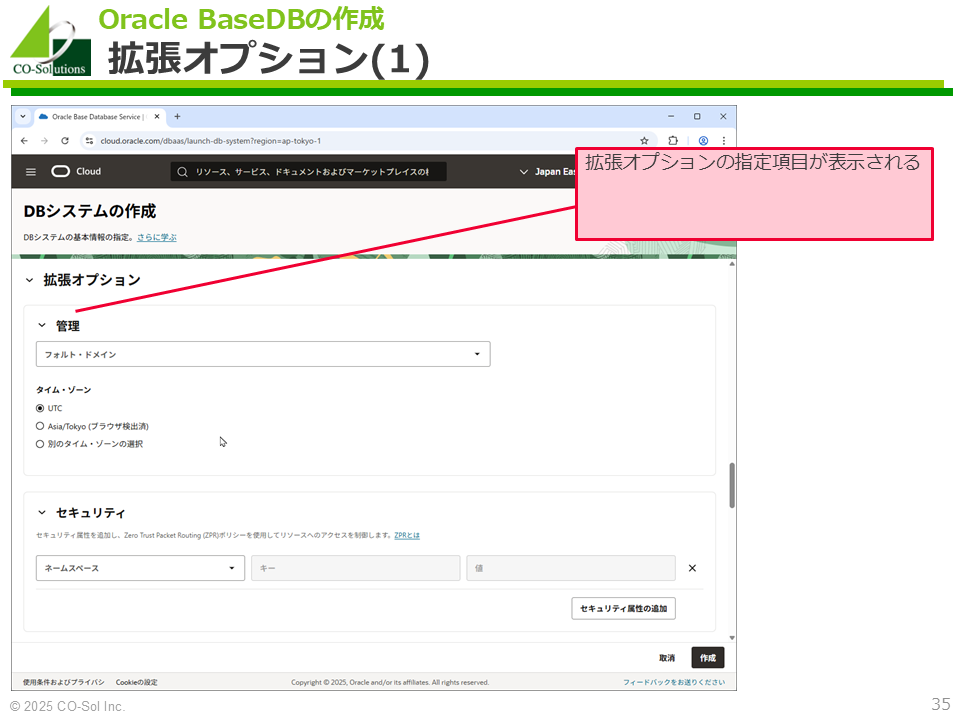Select the UTC time zone radio button
The height and width of the screenshot is (720, 960).
[x=40, y=408]
